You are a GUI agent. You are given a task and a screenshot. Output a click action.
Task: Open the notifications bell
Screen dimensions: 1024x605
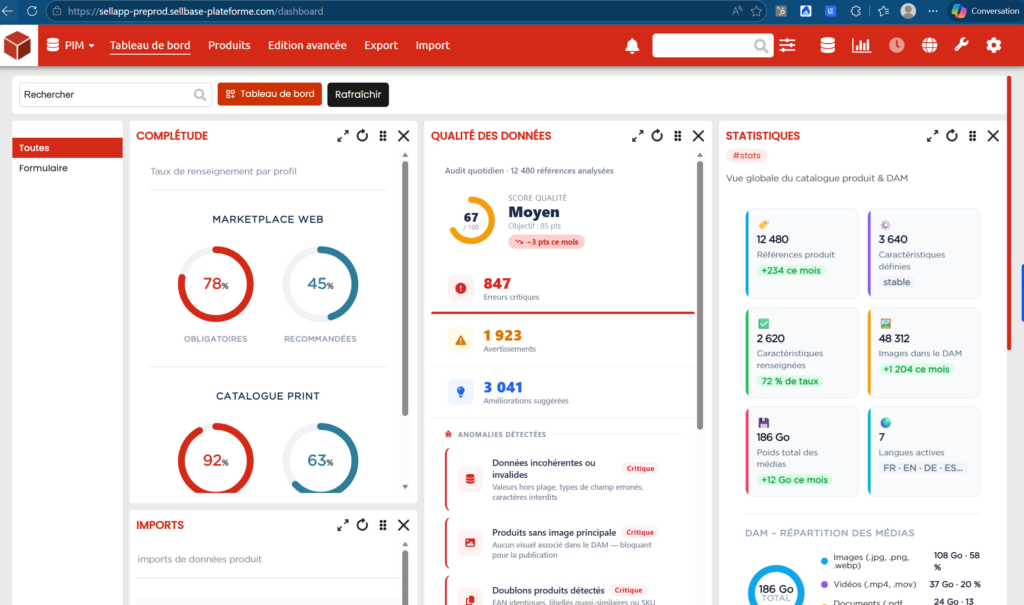[632, 46]
